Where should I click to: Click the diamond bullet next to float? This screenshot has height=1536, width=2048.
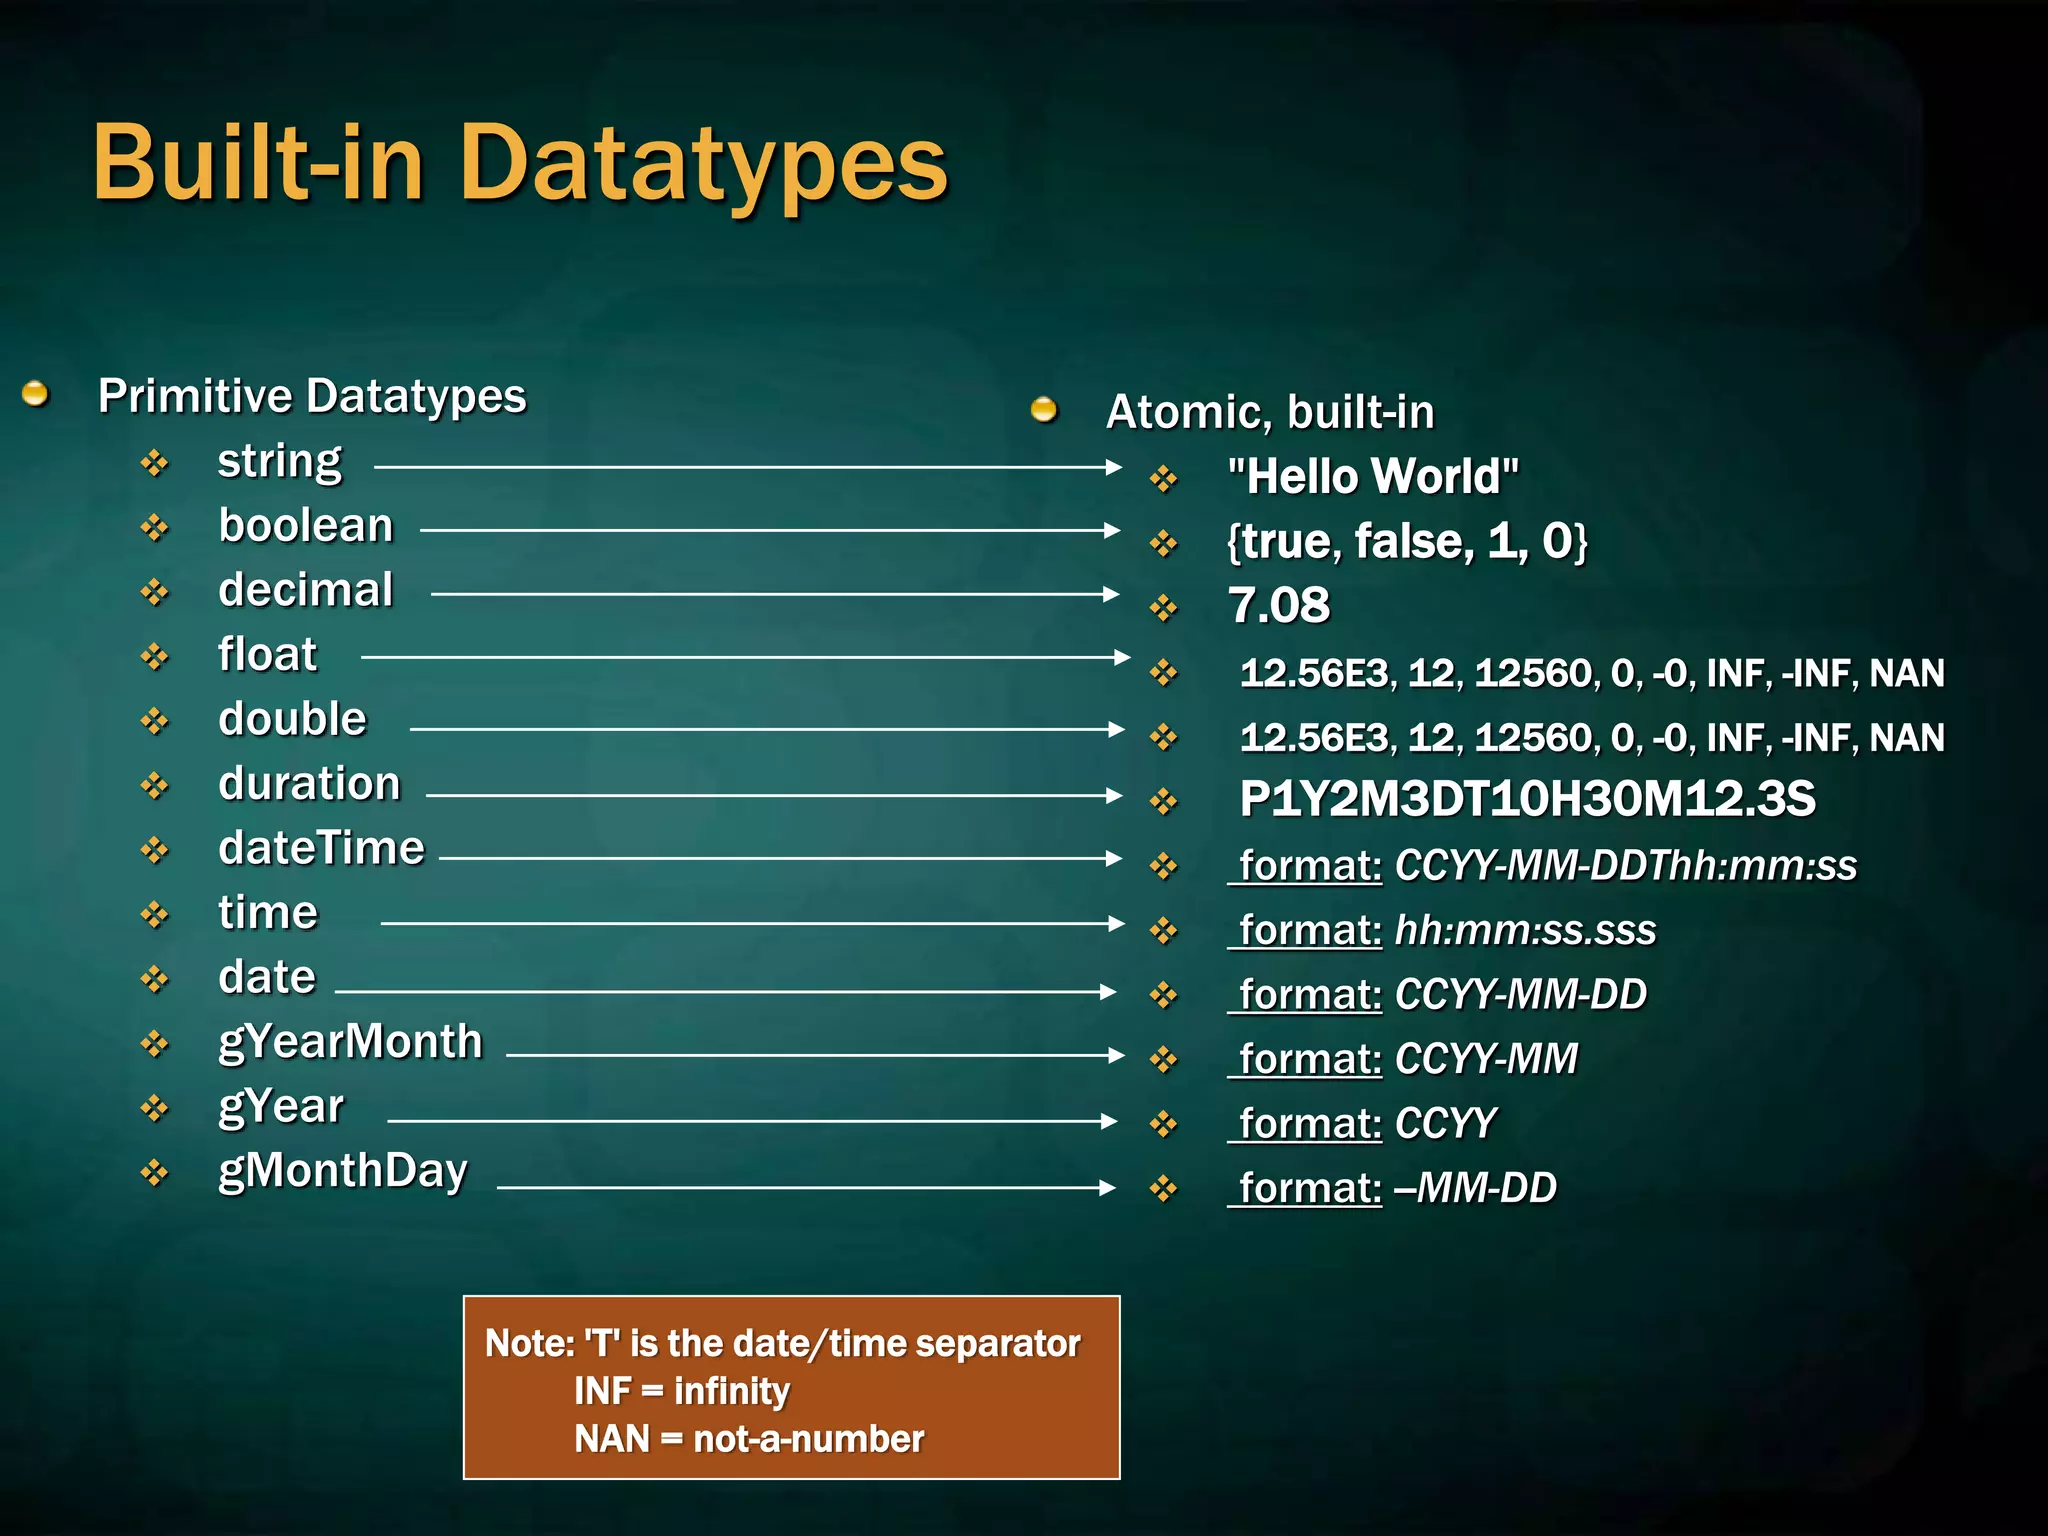[x=155, y=656]
